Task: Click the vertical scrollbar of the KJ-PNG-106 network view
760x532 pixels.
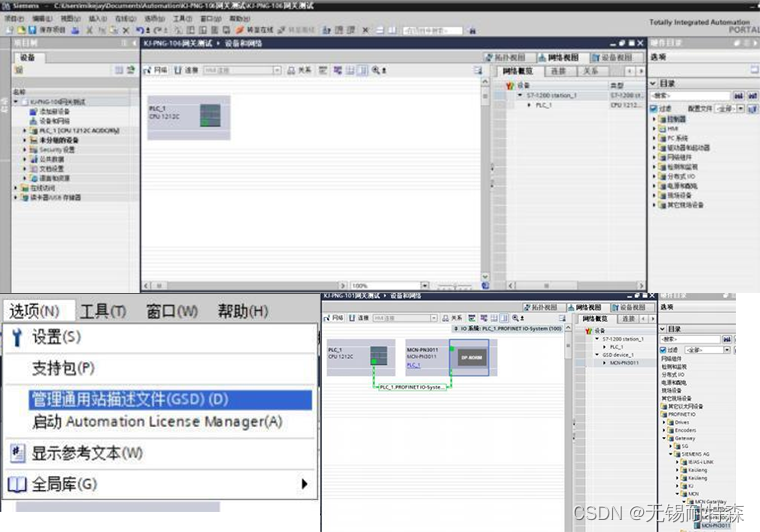Action: pos(485,179)
